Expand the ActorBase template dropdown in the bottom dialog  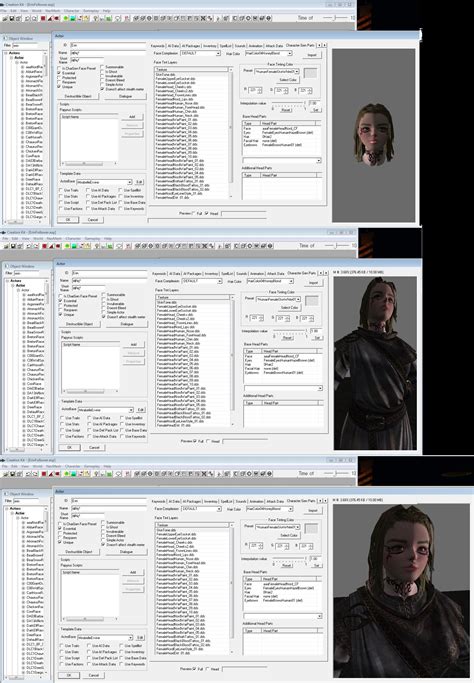tap(105, 637)
